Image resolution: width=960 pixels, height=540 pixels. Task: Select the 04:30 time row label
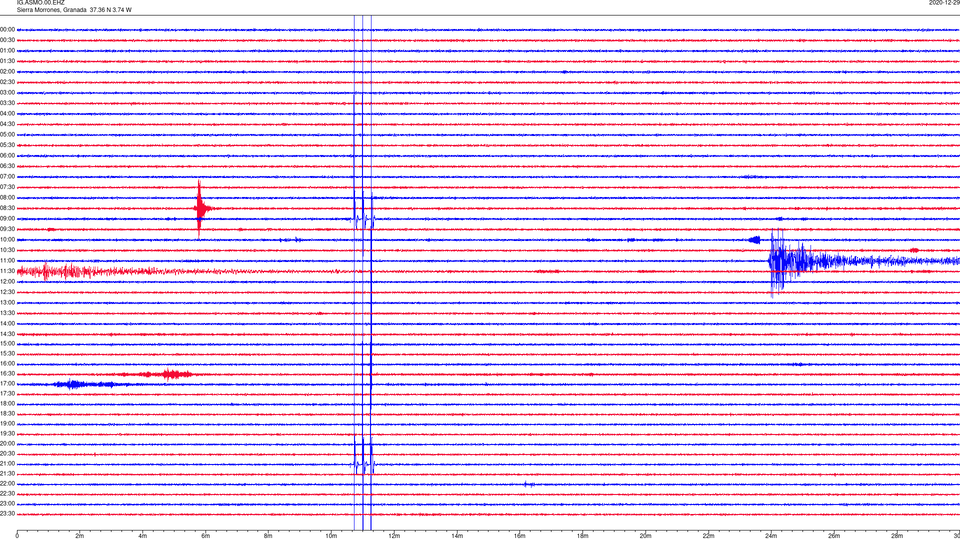(x=8, y=124)
